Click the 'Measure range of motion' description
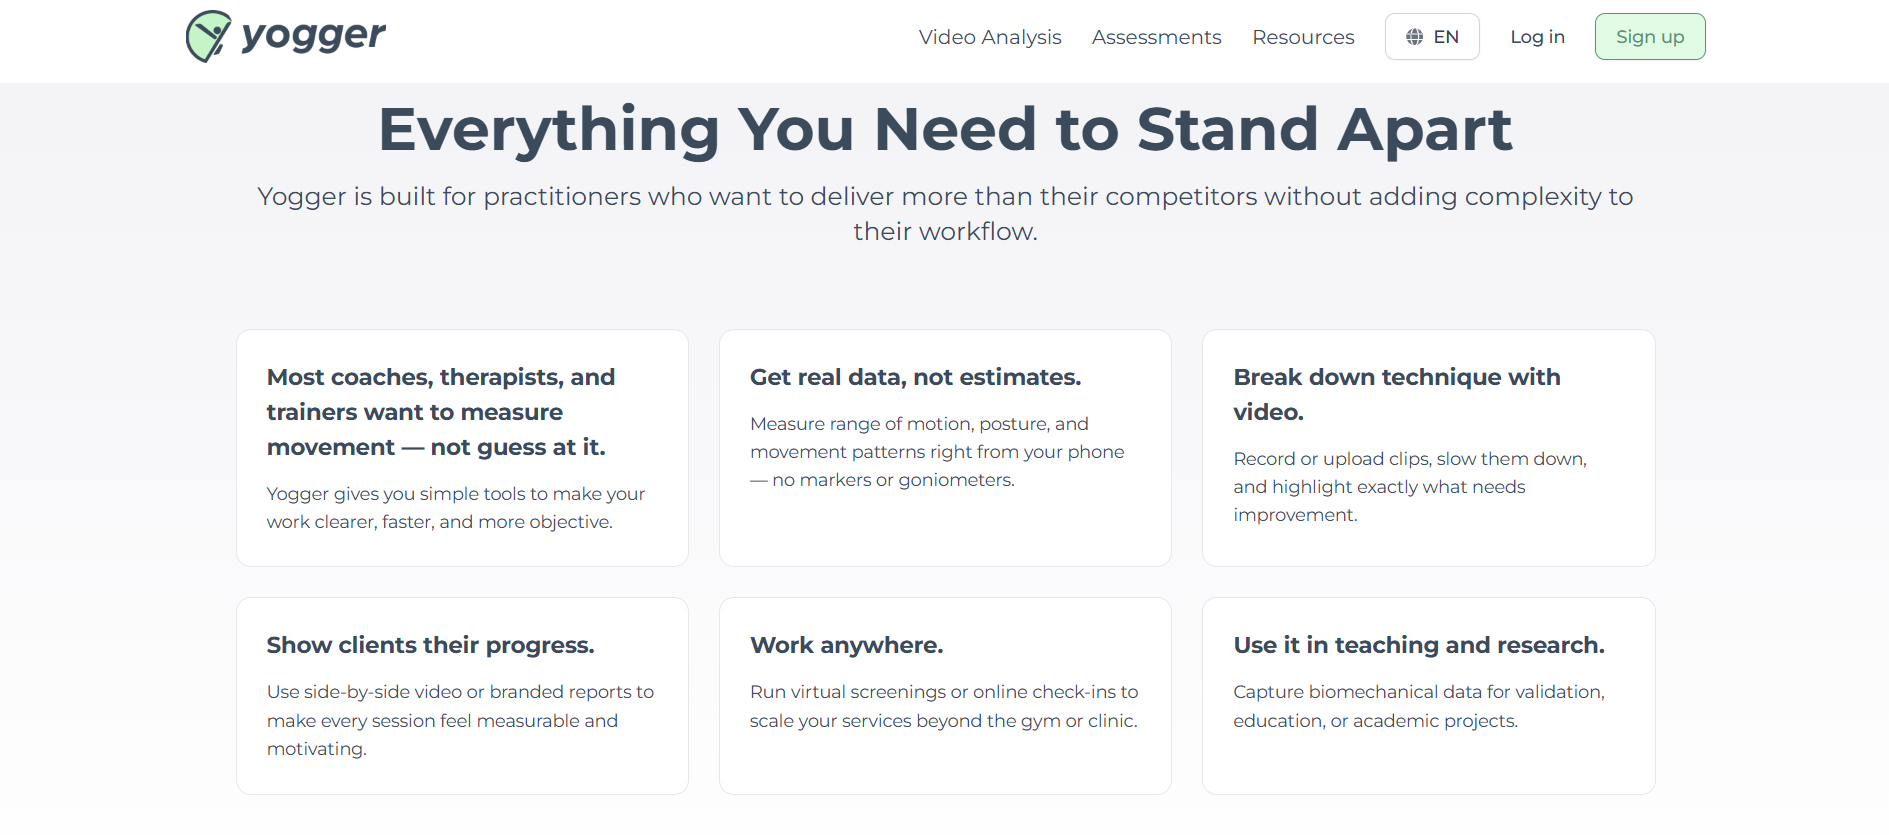 click(937, 452)
